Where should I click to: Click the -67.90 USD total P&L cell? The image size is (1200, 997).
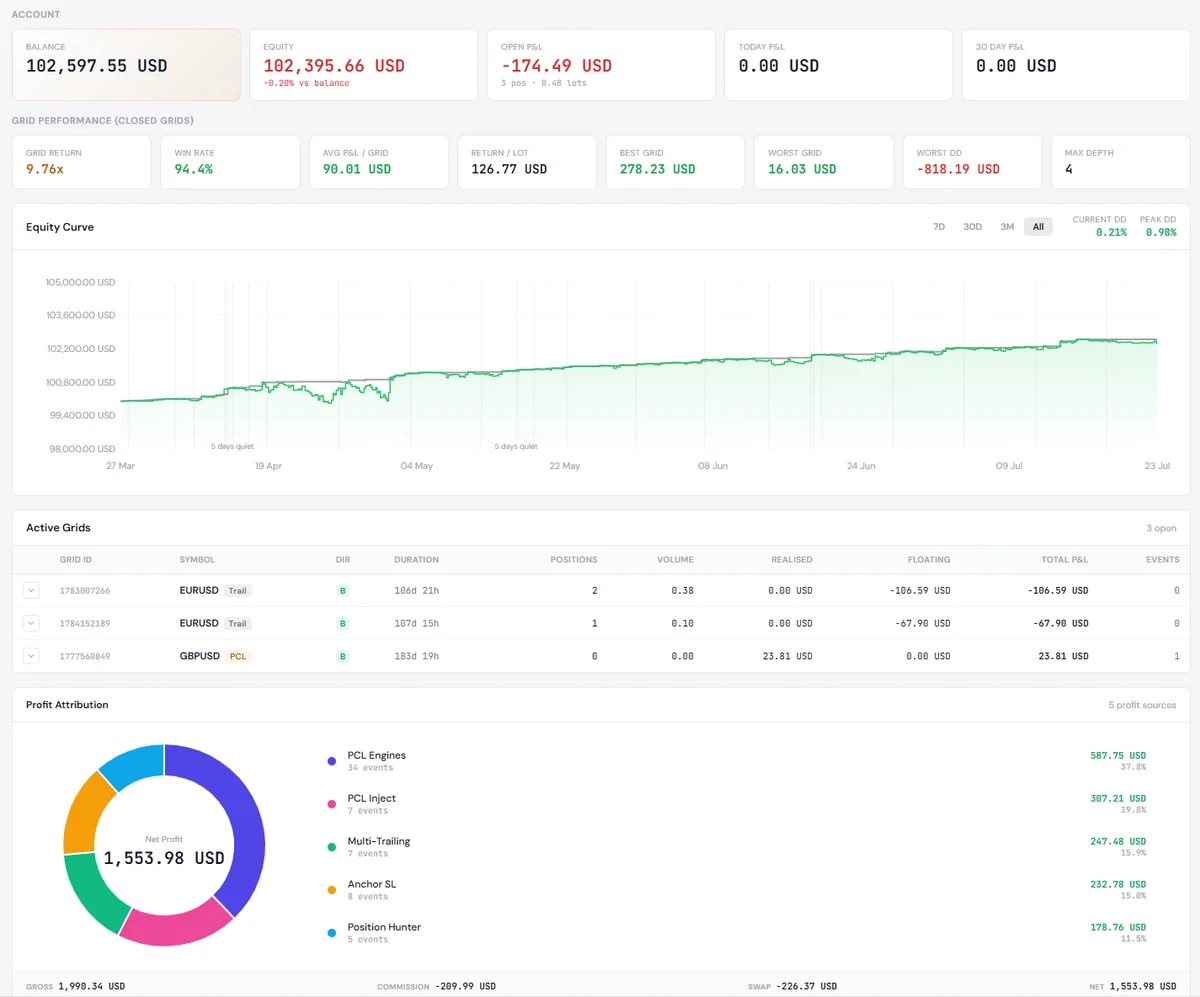coord(1061,623)
